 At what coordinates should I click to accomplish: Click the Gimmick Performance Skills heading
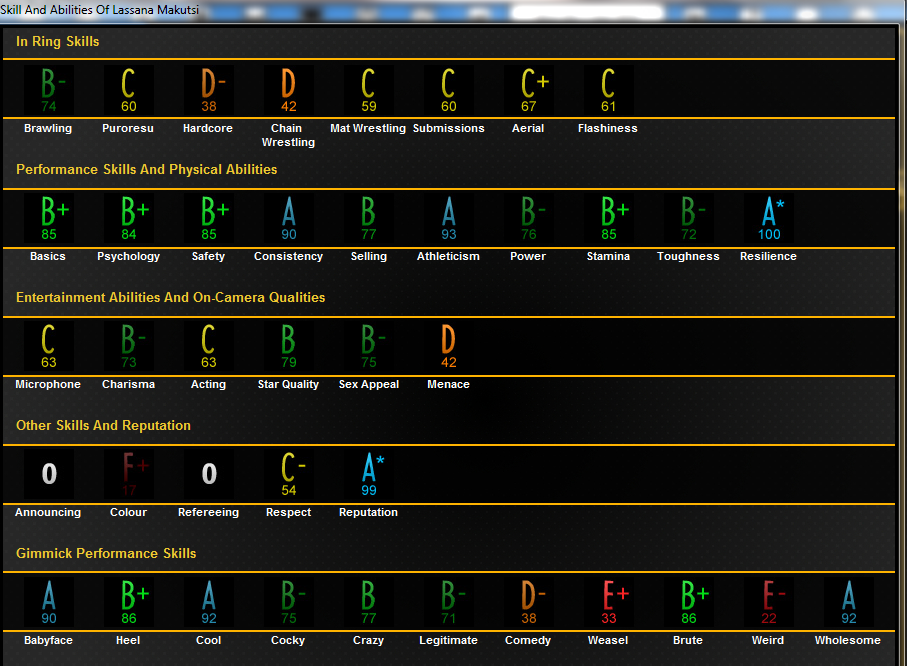(x=106, y=553)
